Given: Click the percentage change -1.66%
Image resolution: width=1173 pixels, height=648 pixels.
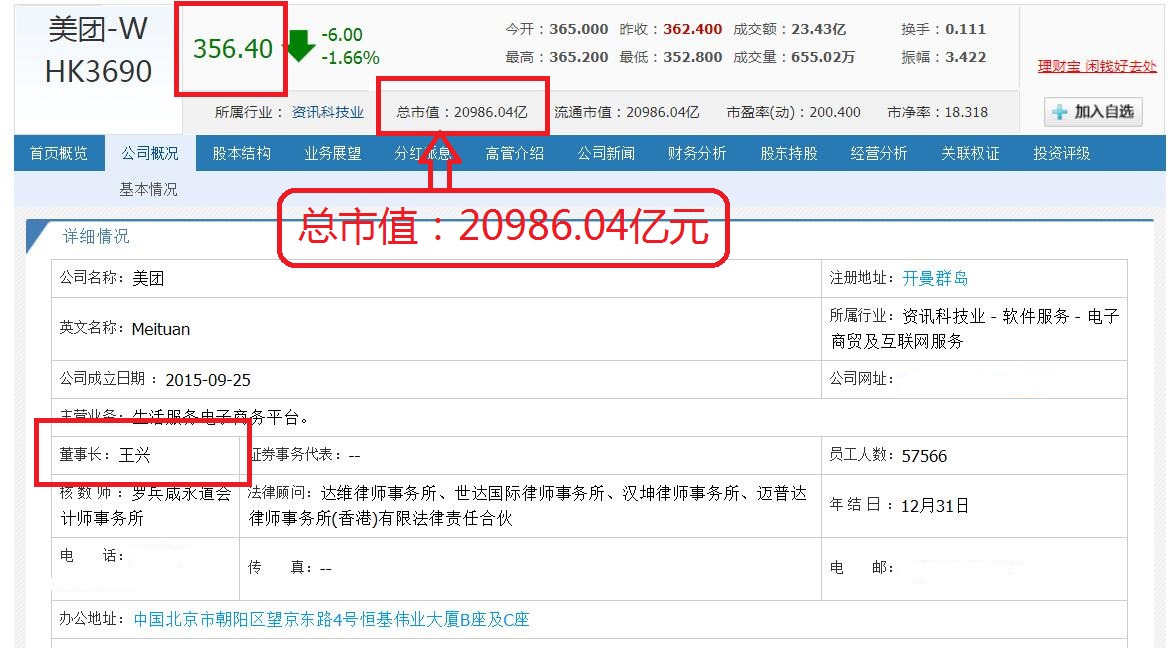Looking at the screenshot, I should click(x=350, y=58).
